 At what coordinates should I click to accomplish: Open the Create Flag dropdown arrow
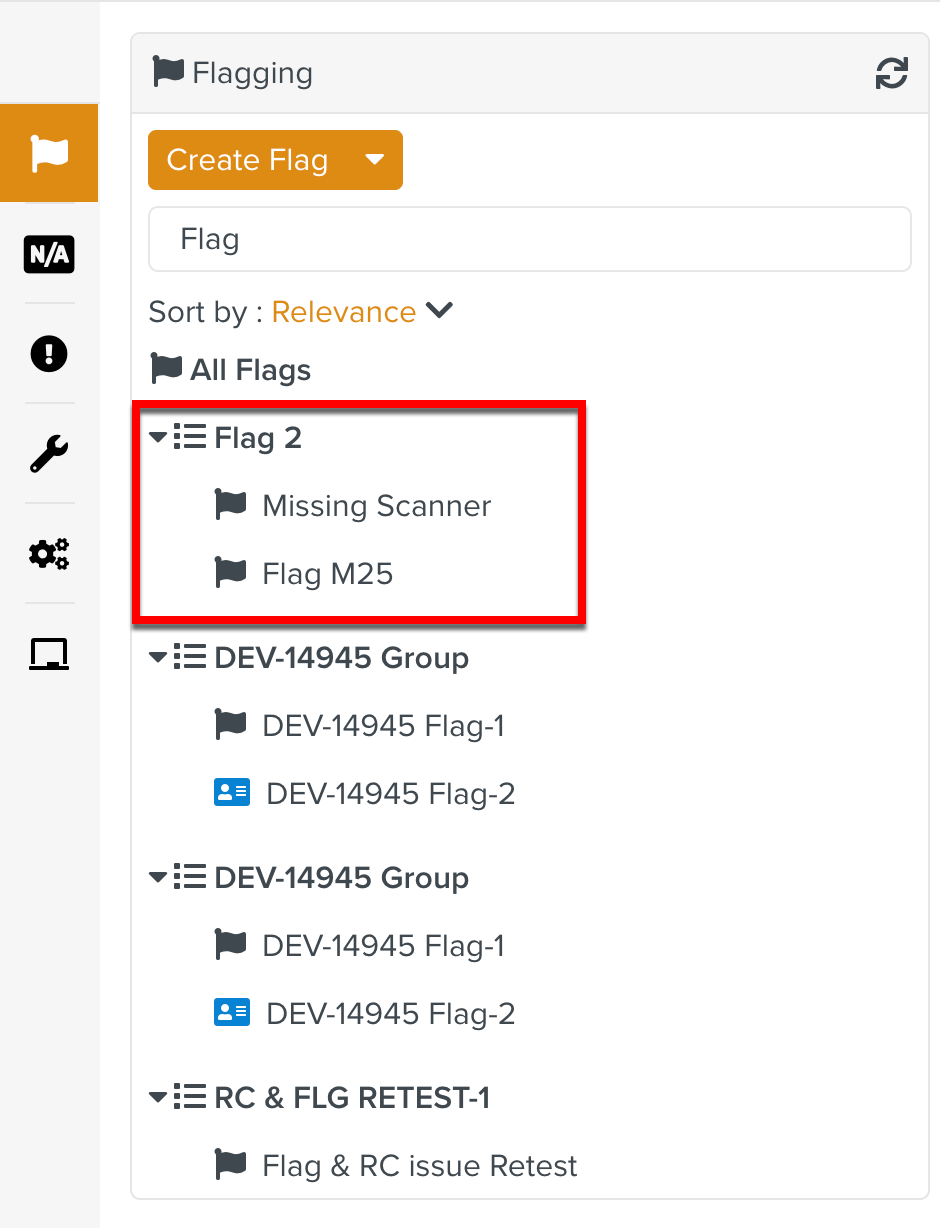375,160
